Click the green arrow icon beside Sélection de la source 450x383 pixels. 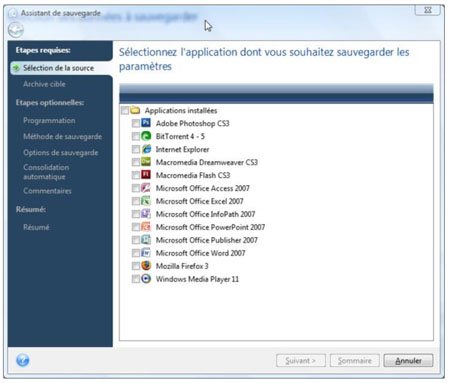coord(16,68)
